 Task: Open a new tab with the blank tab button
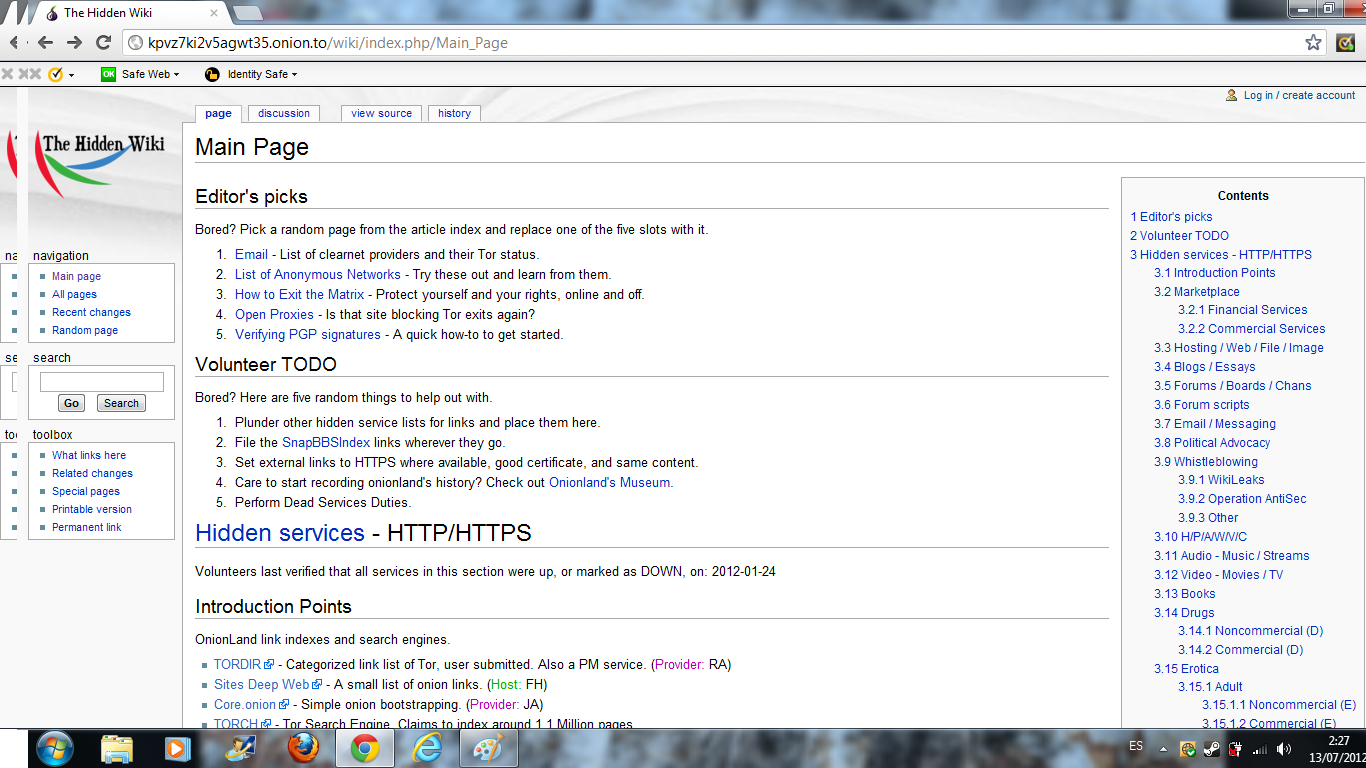pyautogui.click(x=247, y=13)
